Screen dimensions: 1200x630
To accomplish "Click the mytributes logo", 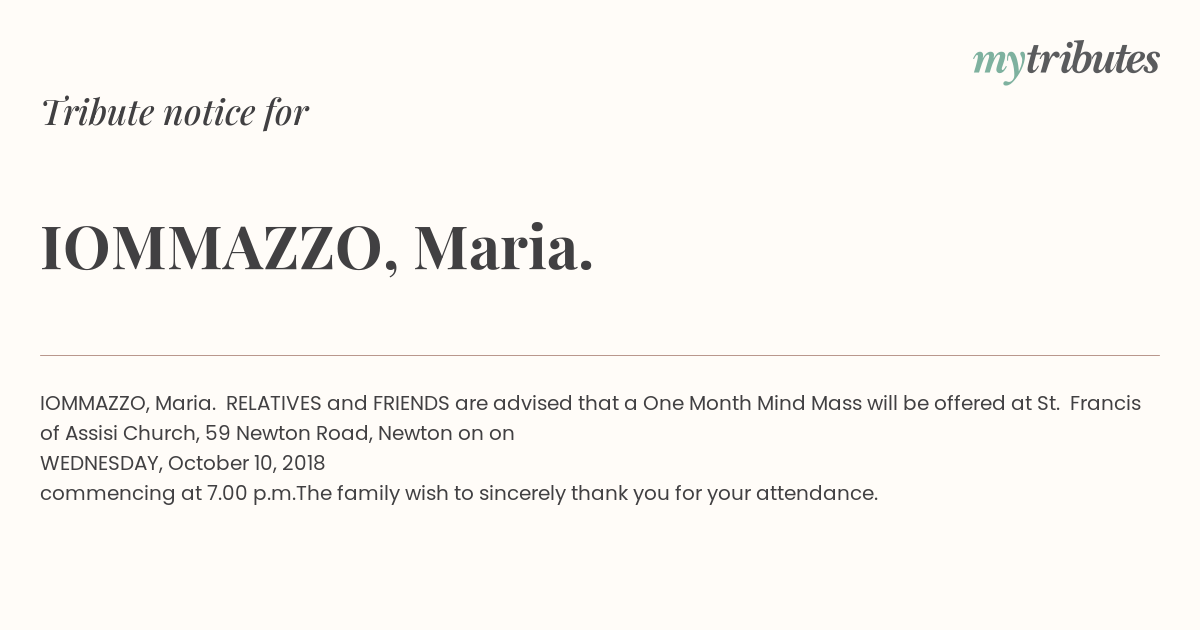I will [x=1066, y=61].
